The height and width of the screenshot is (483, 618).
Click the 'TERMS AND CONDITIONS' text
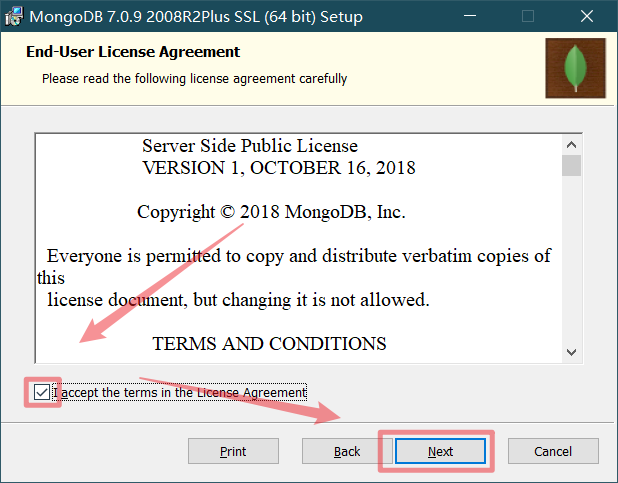coord(269,343)
